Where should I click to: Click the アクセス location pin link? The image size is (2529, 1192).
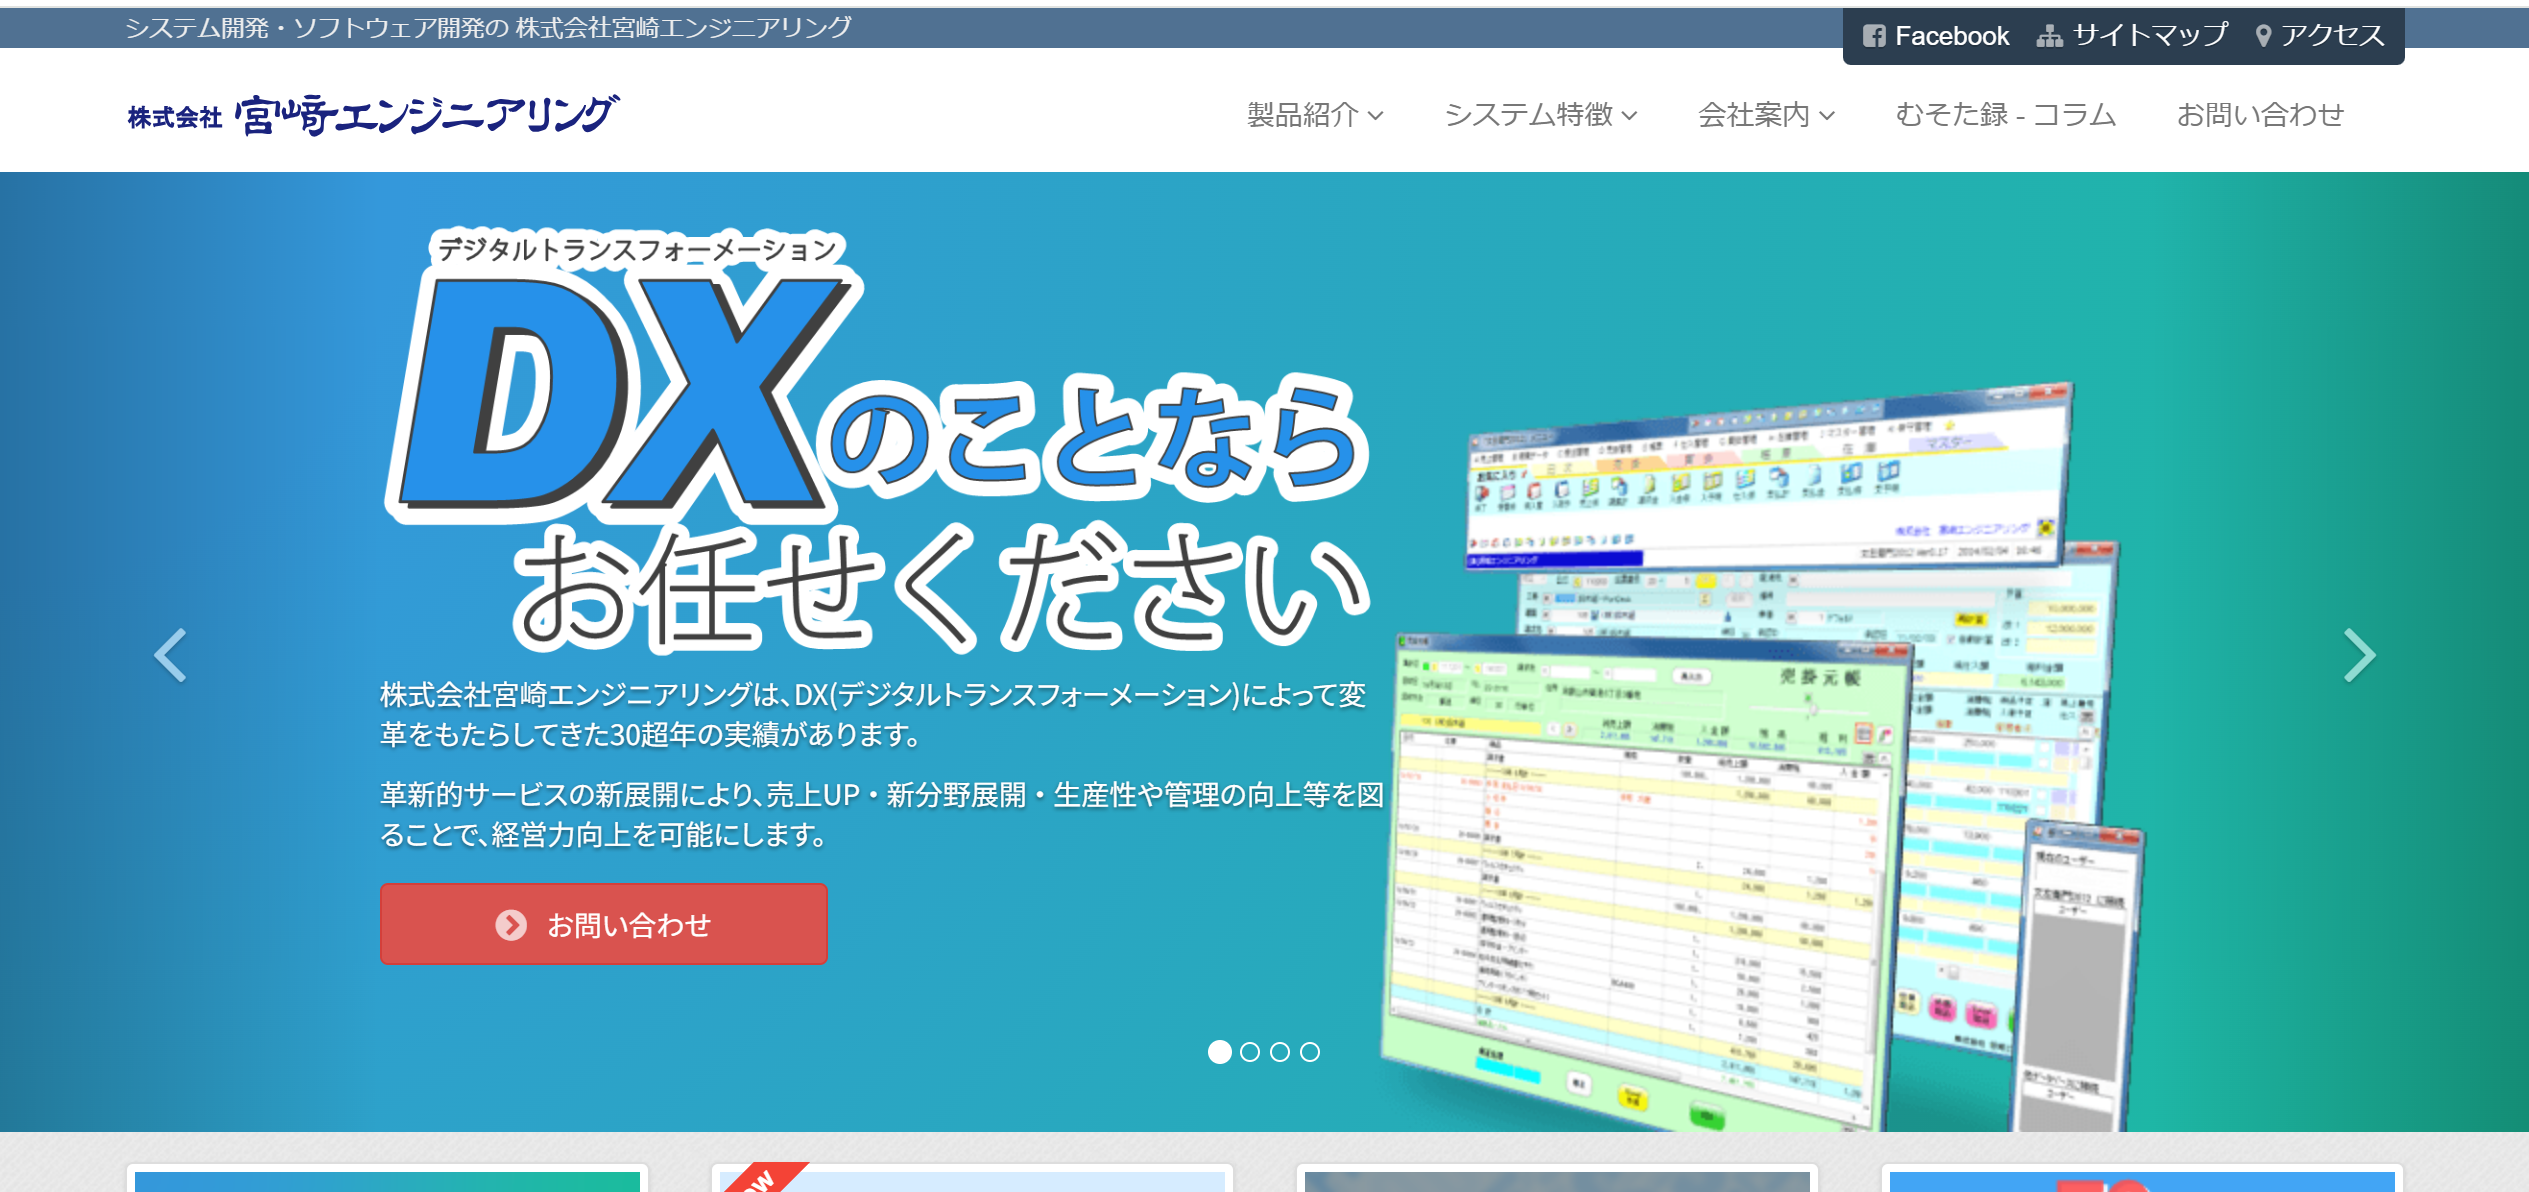pos(2263,36)
